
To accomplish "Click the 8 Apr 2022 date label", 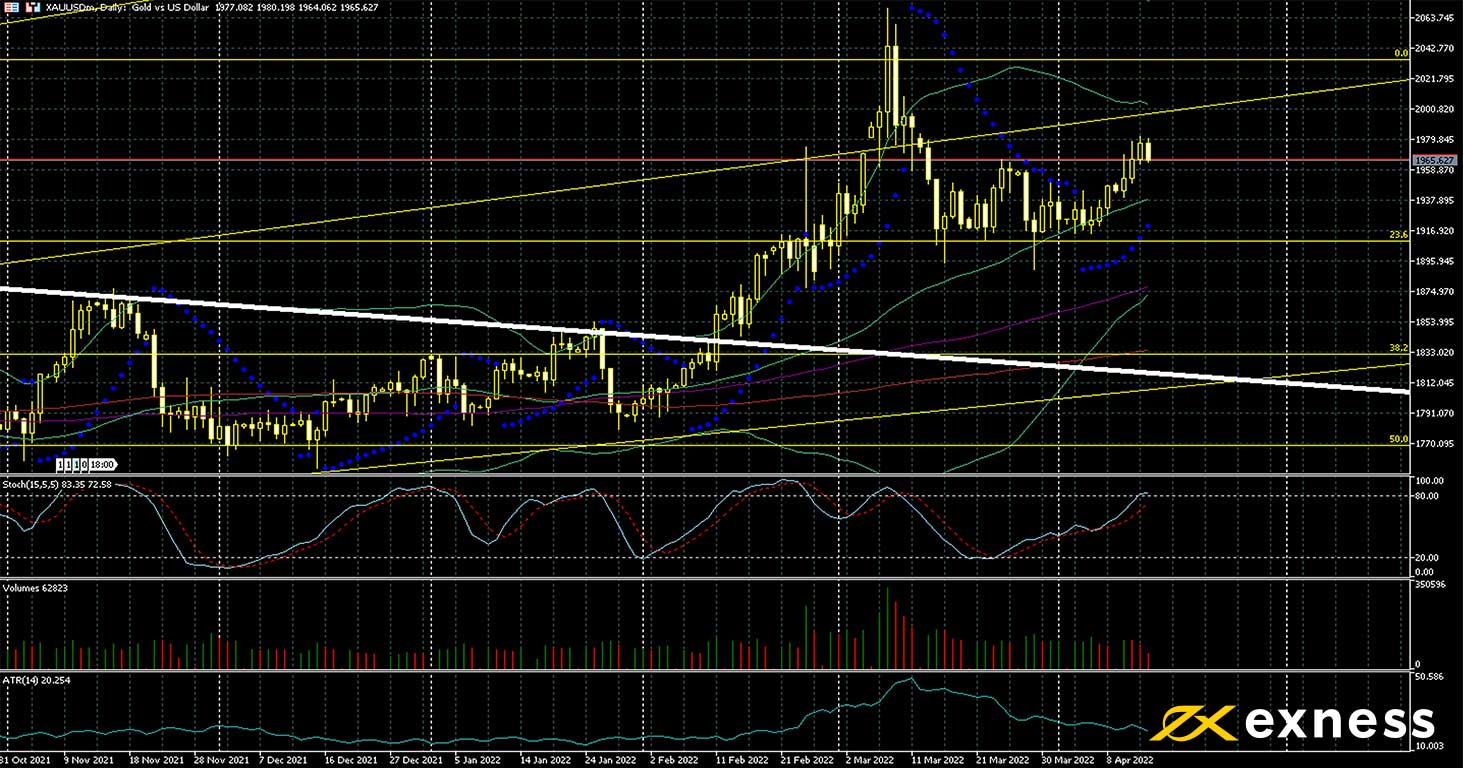I will (1132, 759).
